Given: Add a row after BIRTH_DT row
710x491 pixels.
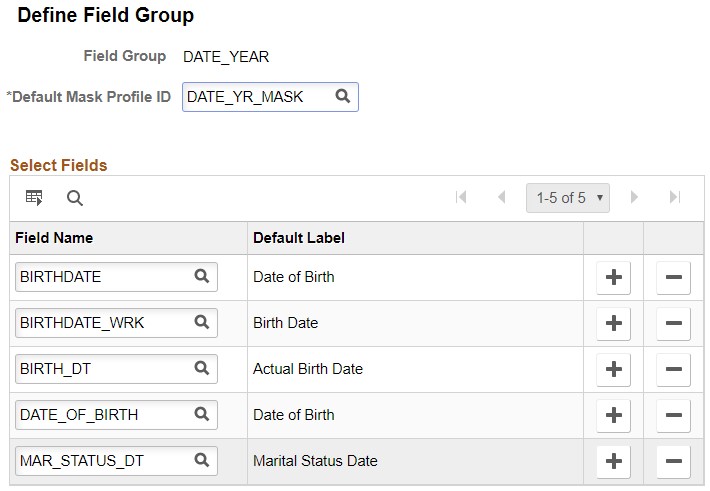Looking at the screenshot, I should click(x=613, y=369).
